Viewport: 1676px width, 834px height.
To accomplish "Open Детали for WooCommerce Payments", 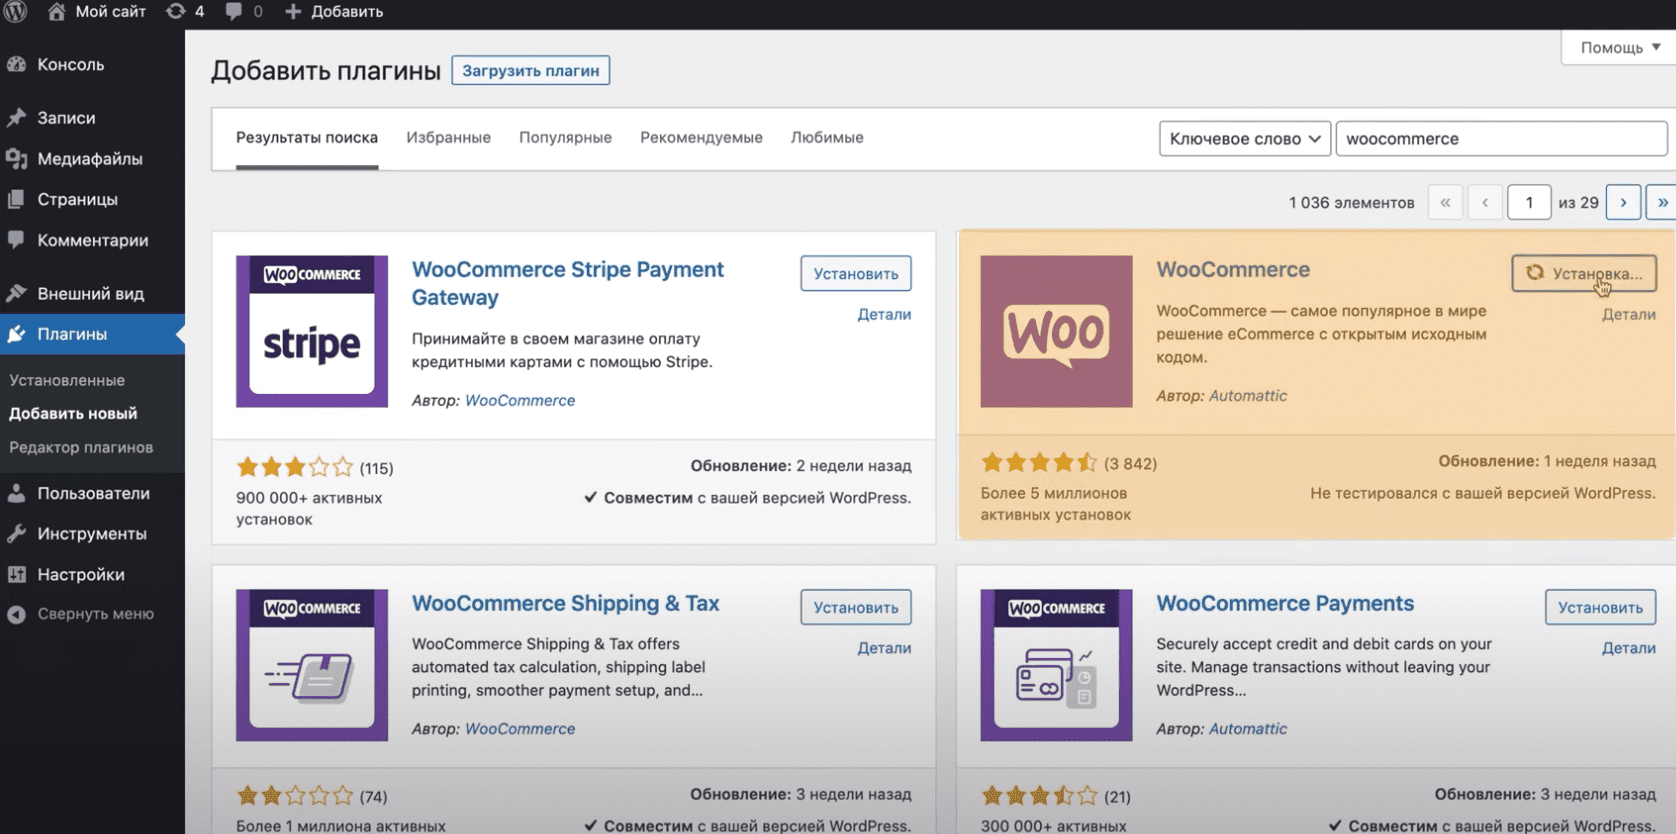I will (1629, 648).
